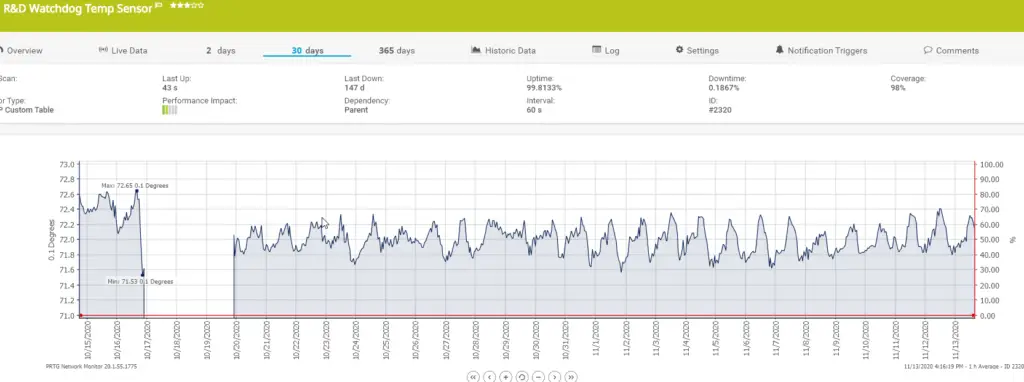
Task: Select the 365 days graph tab
Action: pyautogui.click(x=396, y=50)
